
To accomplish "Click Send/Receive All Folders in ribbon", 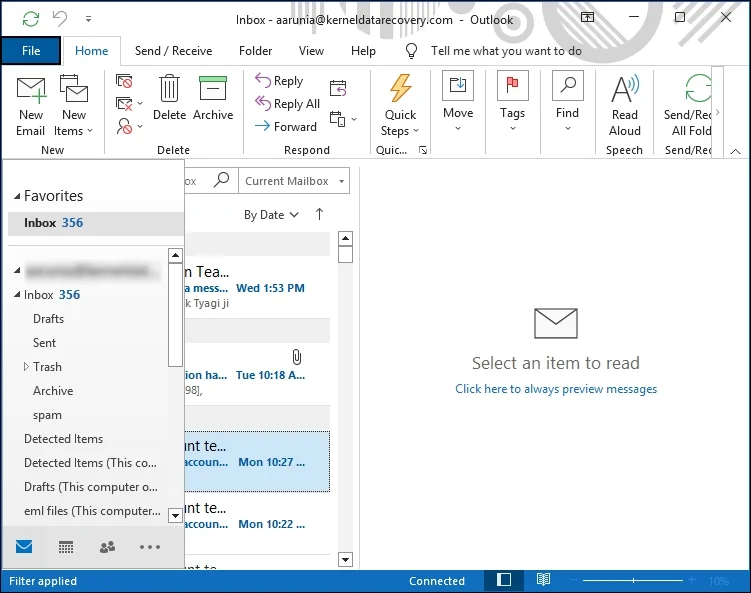I will click(687, 105).
